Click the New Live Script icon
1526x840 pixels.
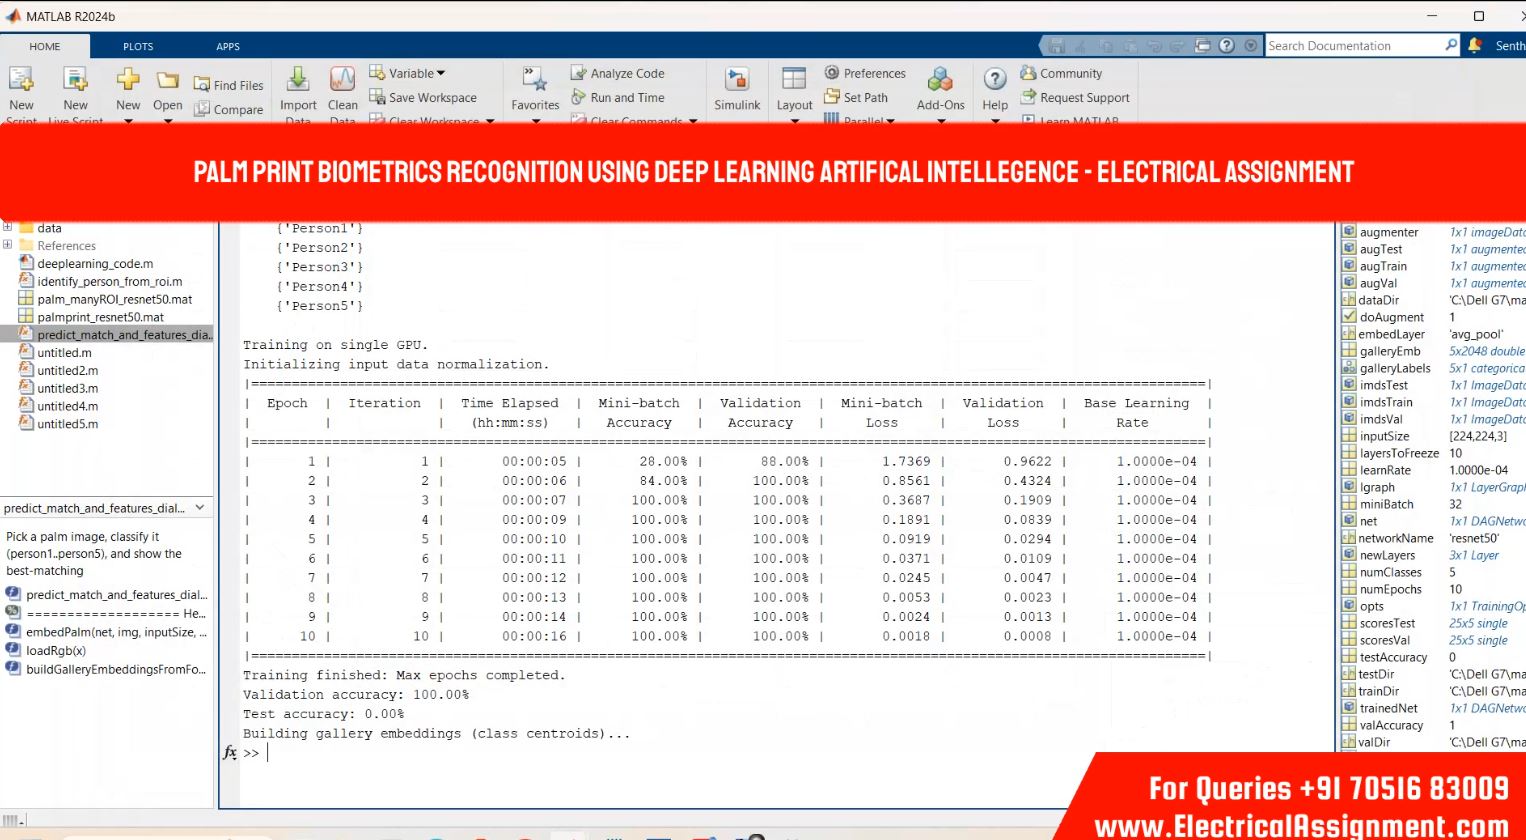coord(75,81)
